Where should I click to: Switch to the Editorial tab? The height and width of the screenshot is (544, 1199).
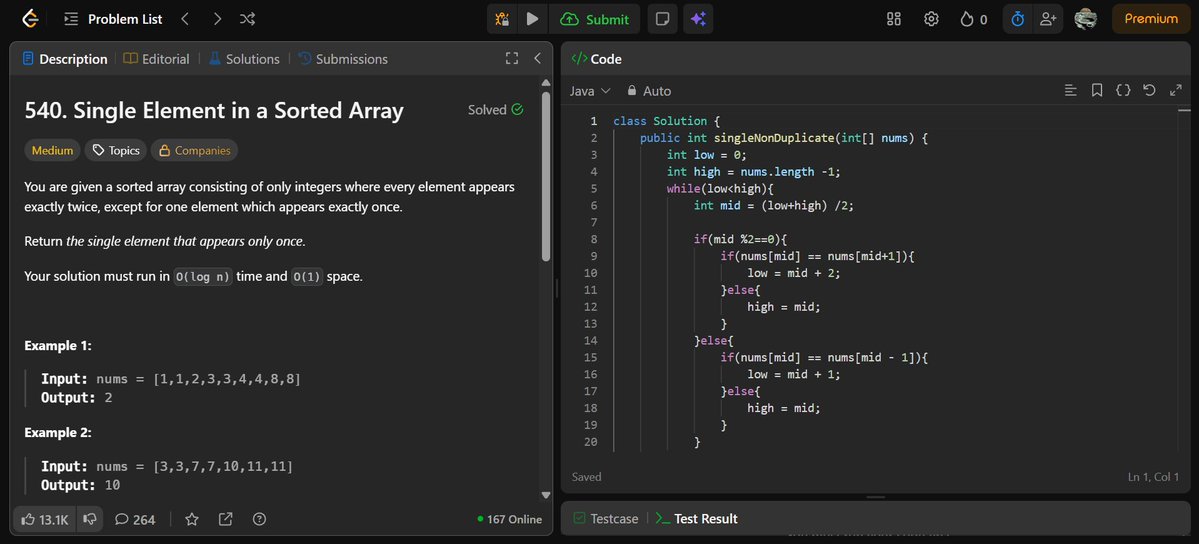[x=157, y=59]
